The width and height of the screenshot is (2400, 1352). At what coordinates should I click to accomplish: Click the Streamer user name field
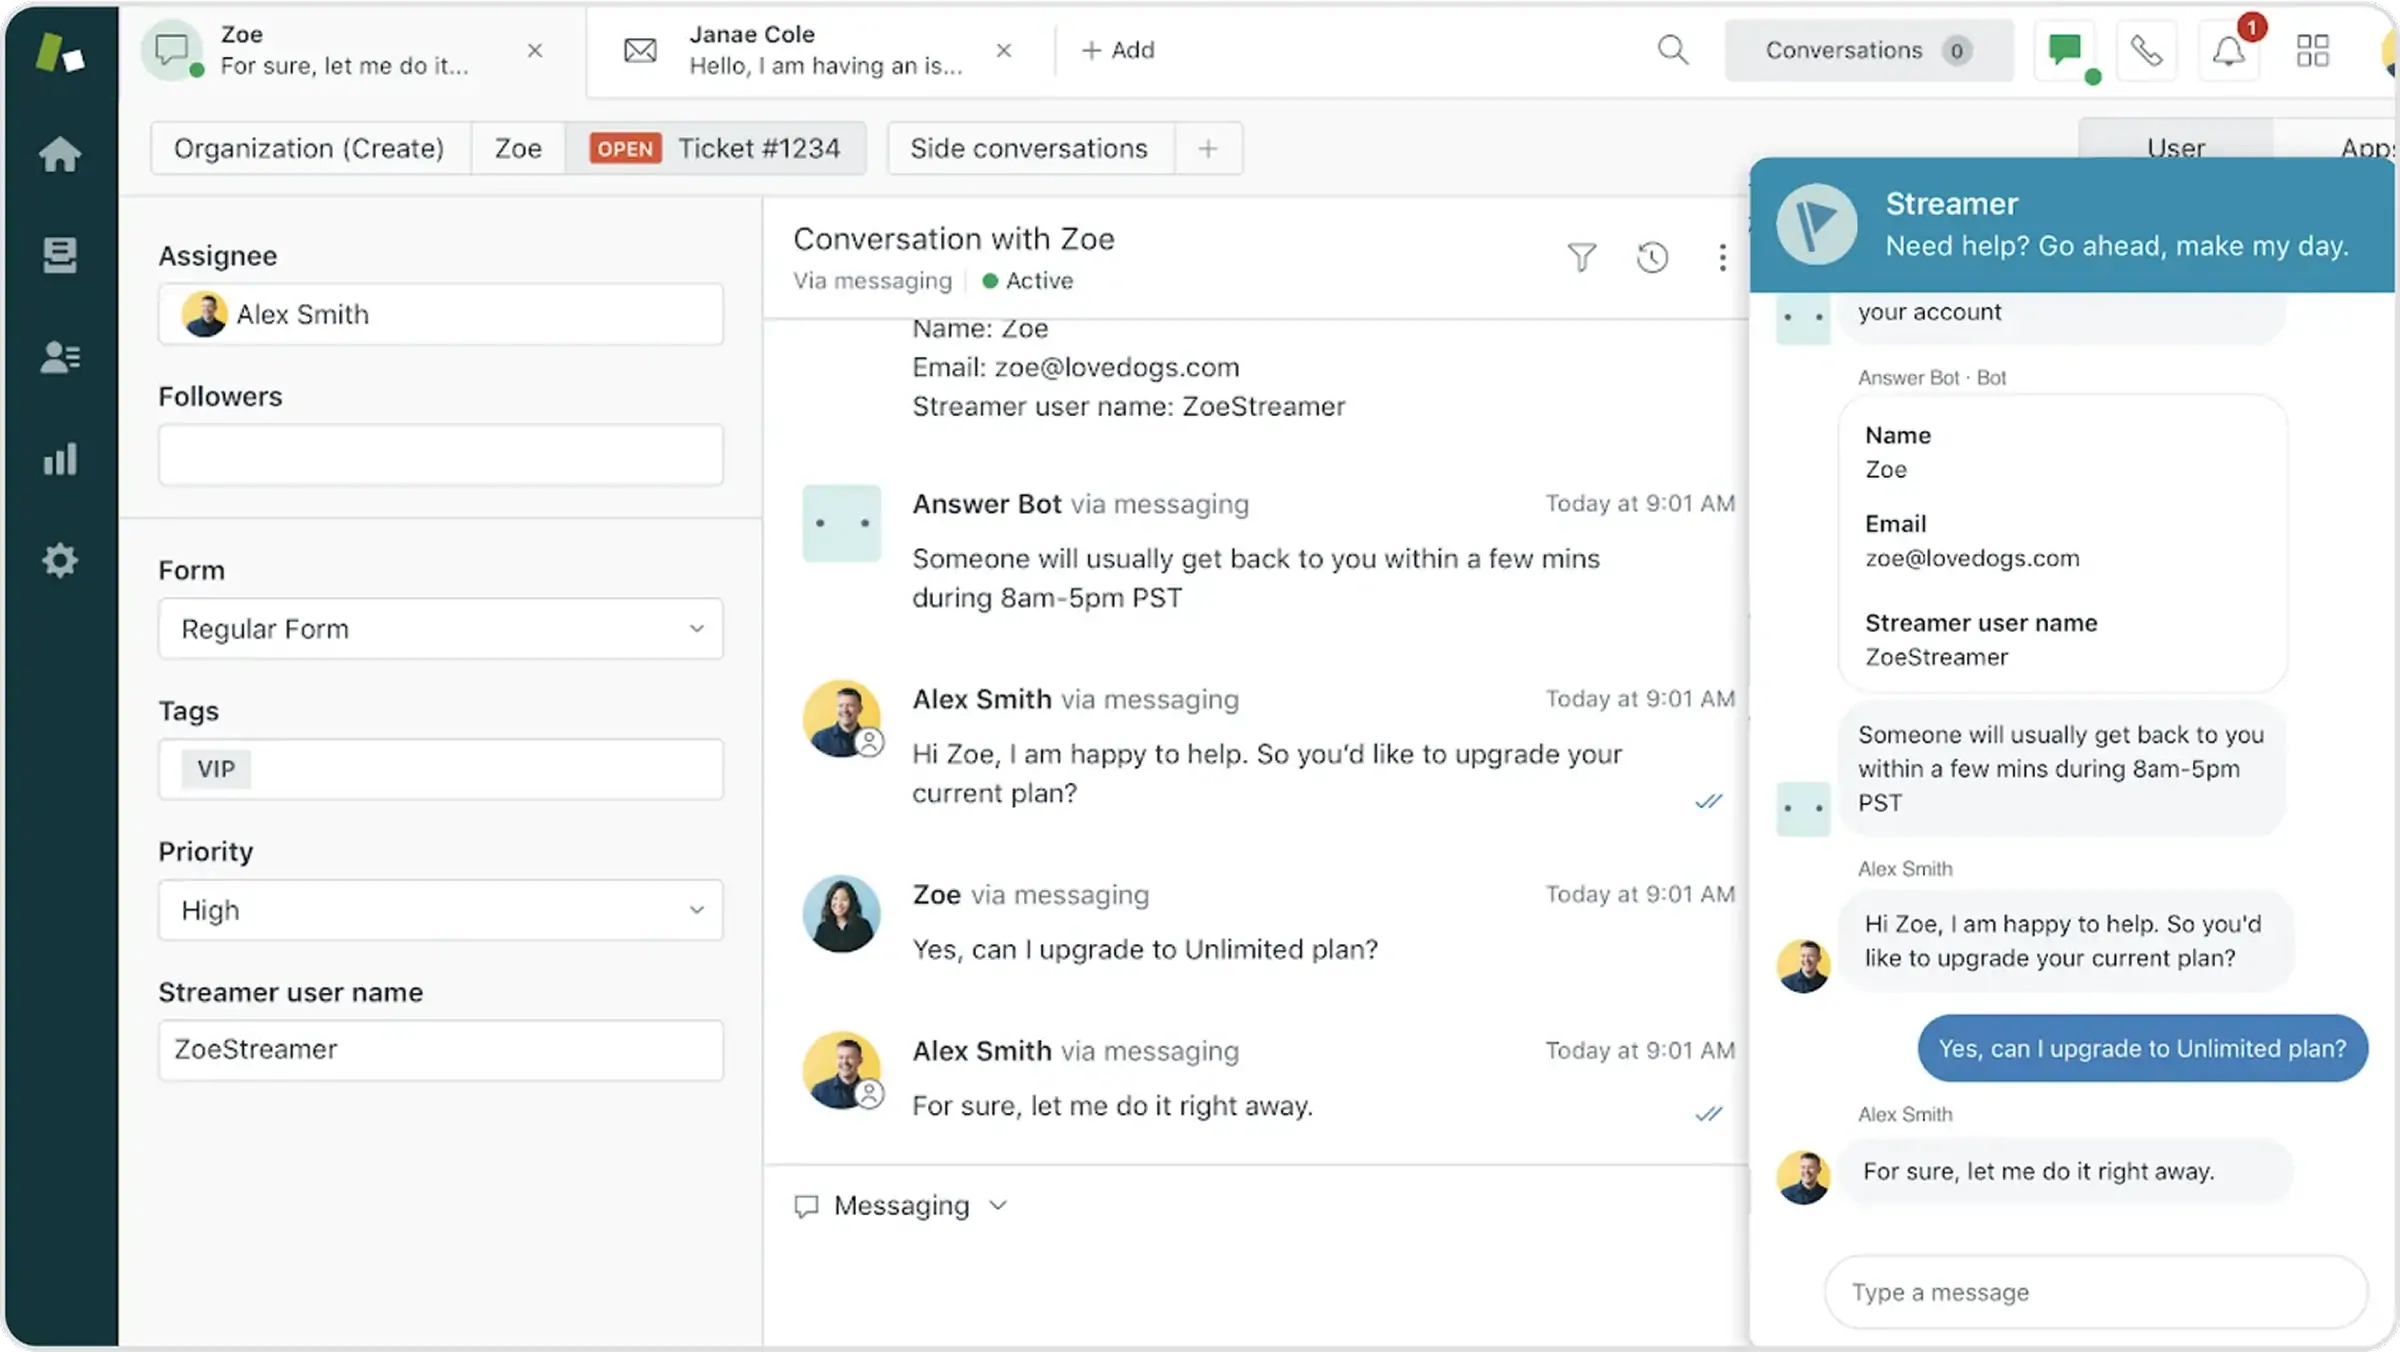coord(440,1050)
